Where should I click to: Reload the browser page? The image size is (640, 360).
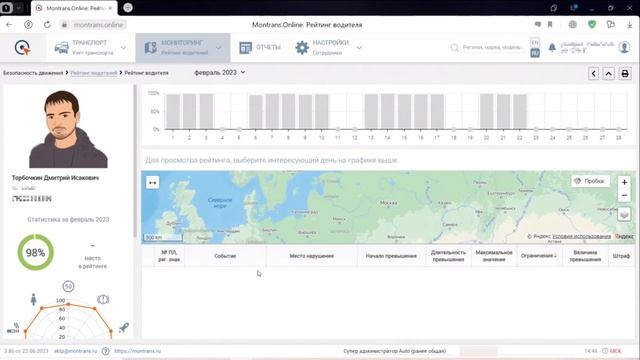click(47, 24)
